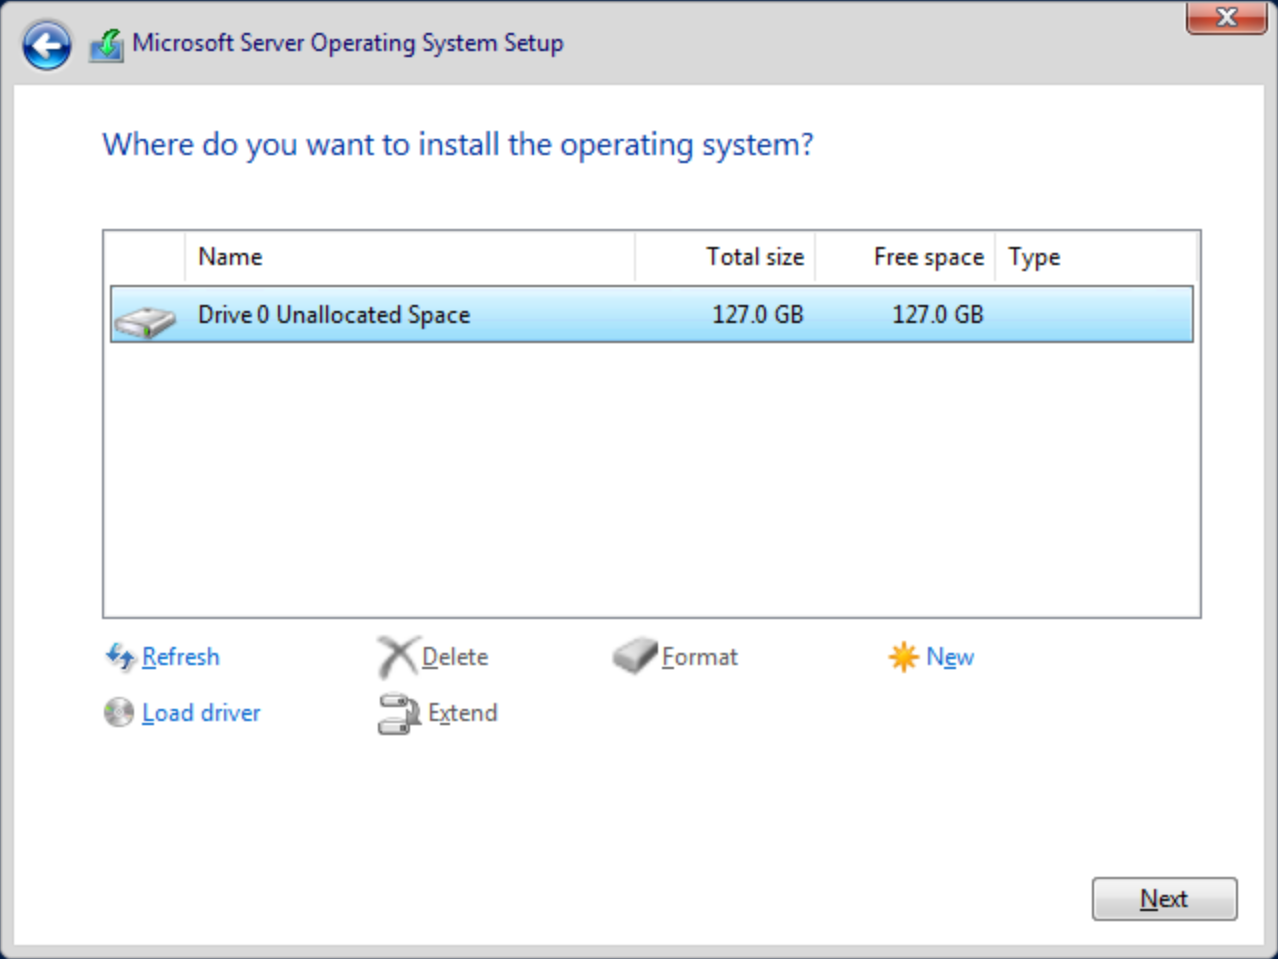The height and width of the screenshot is (959, 1278).
Task: Click the Format link text
Action: coord(699,657)
